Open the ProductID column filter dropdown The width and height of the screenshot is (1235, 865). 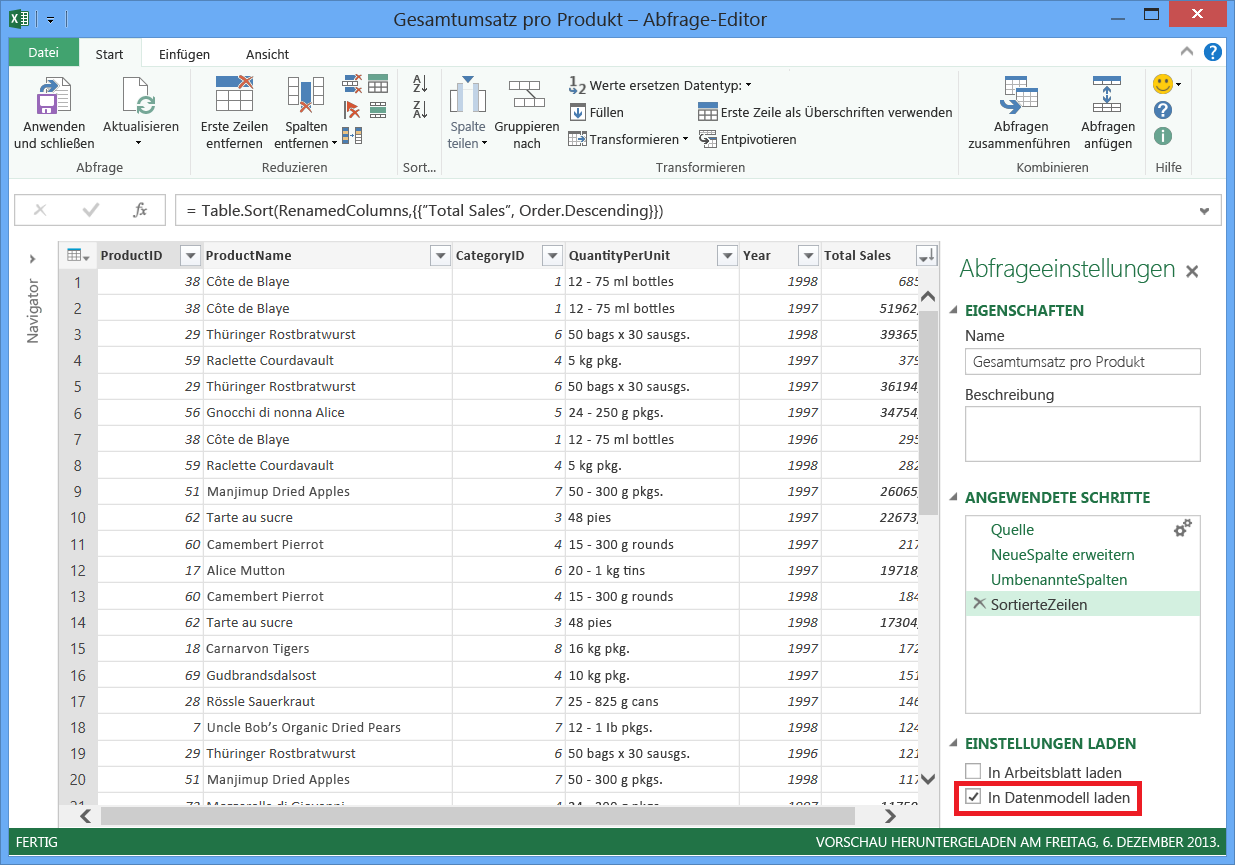[x=190, y=256]
